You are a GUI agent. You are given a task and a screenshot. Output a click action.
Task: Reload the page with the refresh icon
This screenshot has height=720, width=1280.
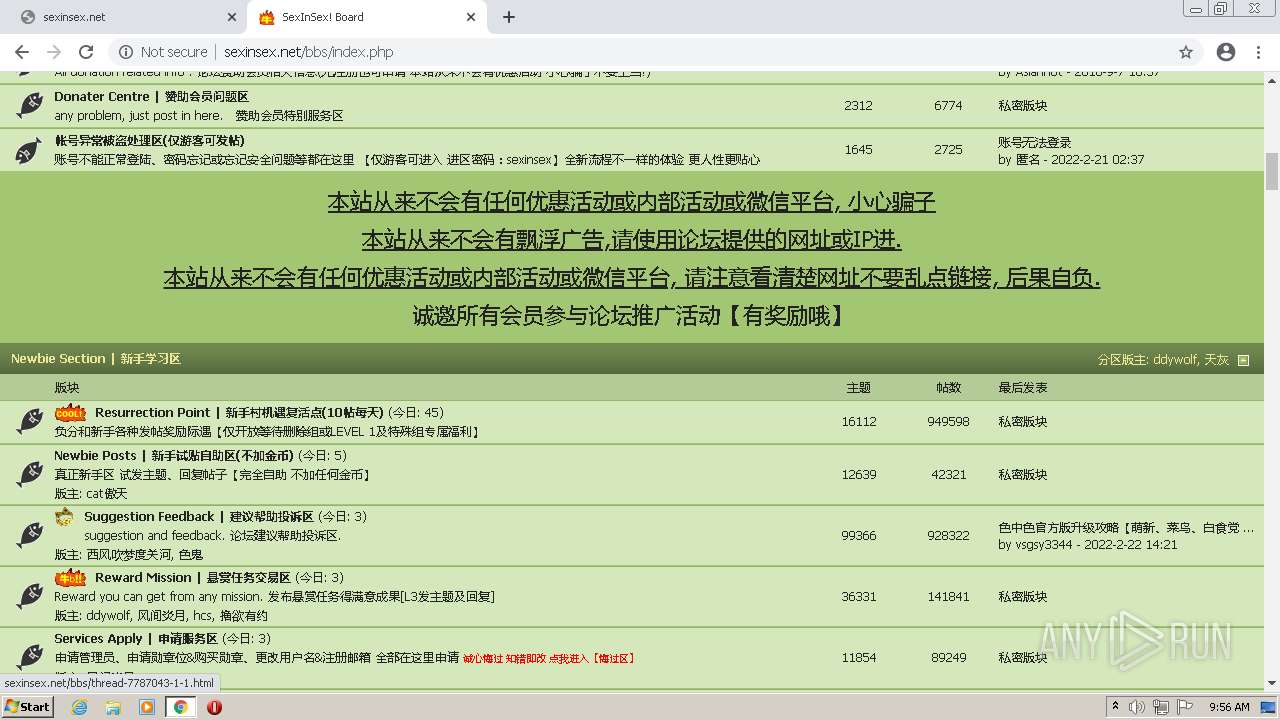click(86, 52)
